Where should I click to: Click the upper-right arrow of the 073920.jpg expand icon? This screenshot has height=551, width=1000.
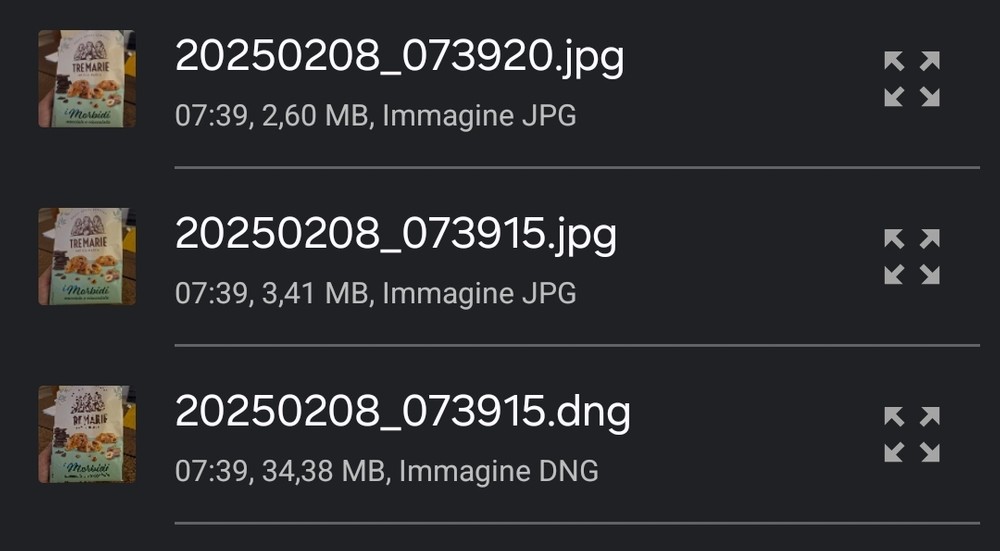[930, 61]
